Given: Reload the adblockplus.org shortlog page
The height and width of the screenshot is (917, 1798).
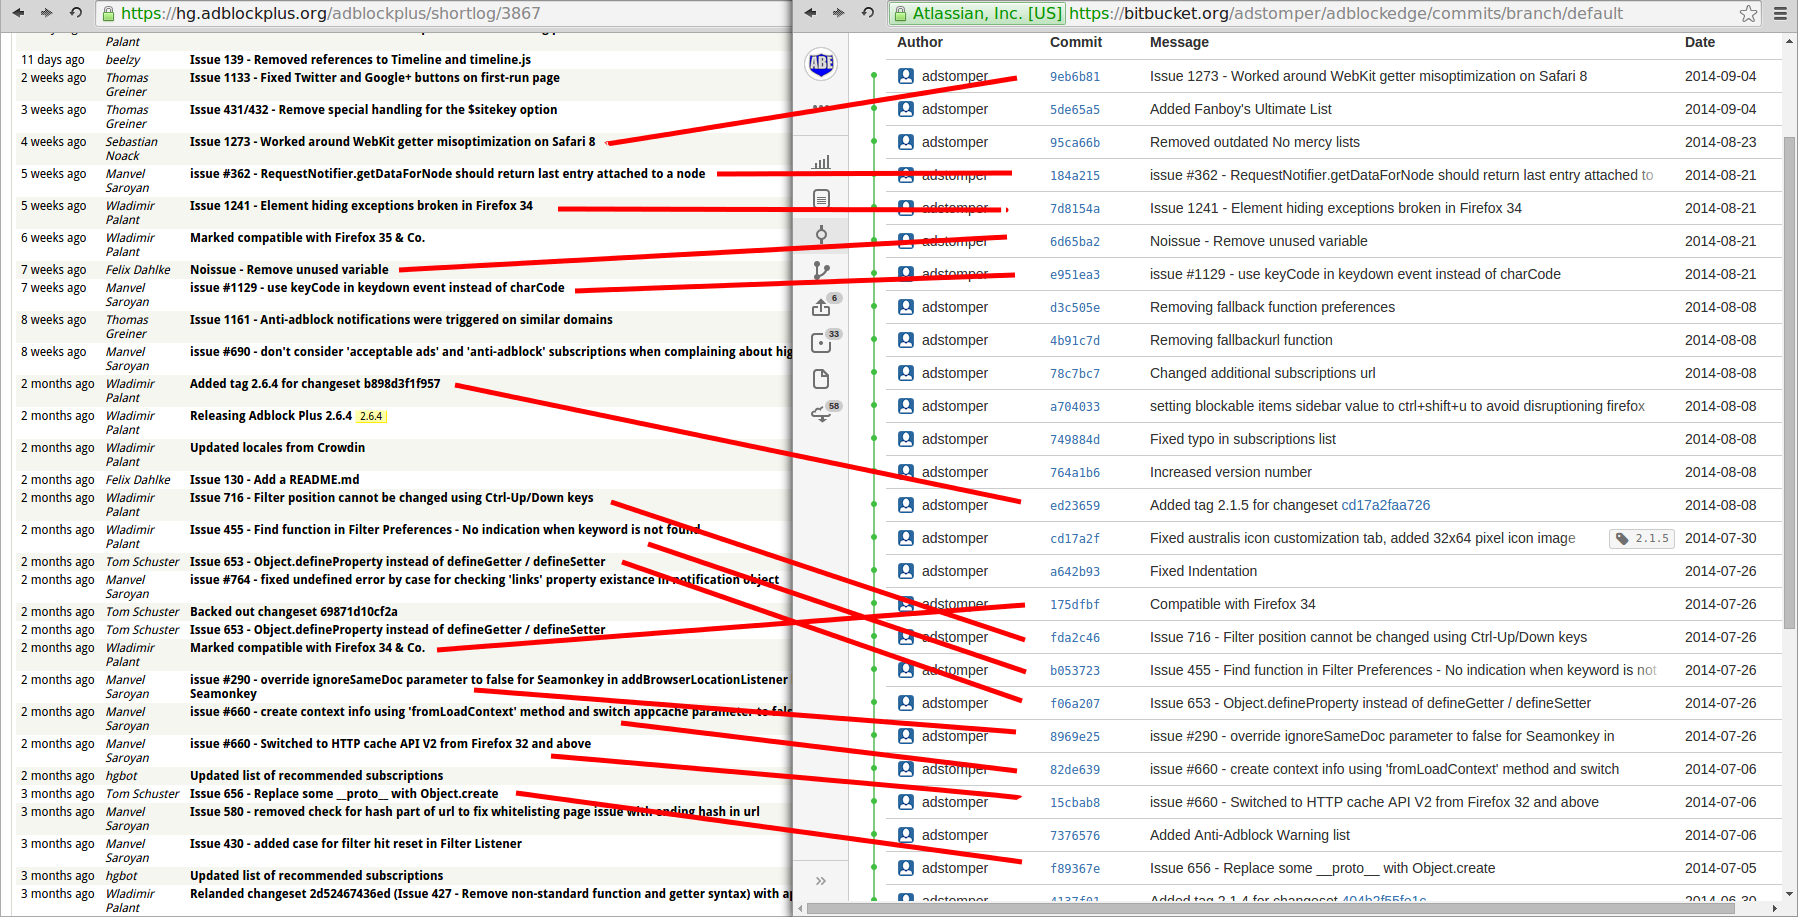Looking at the screenshot, I should [76, 13].
